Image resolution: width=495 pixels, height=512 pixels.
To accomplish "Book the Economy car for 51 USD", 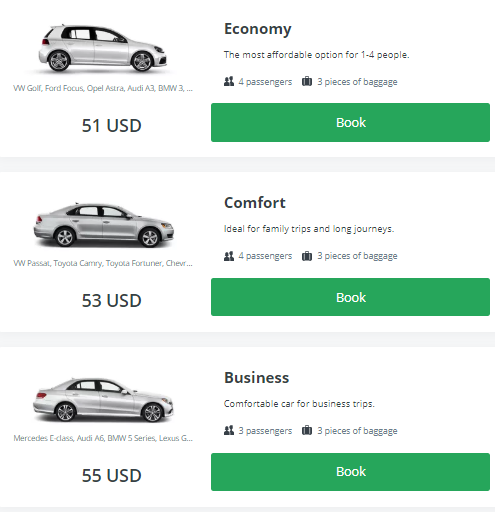I will coord(350,122).
